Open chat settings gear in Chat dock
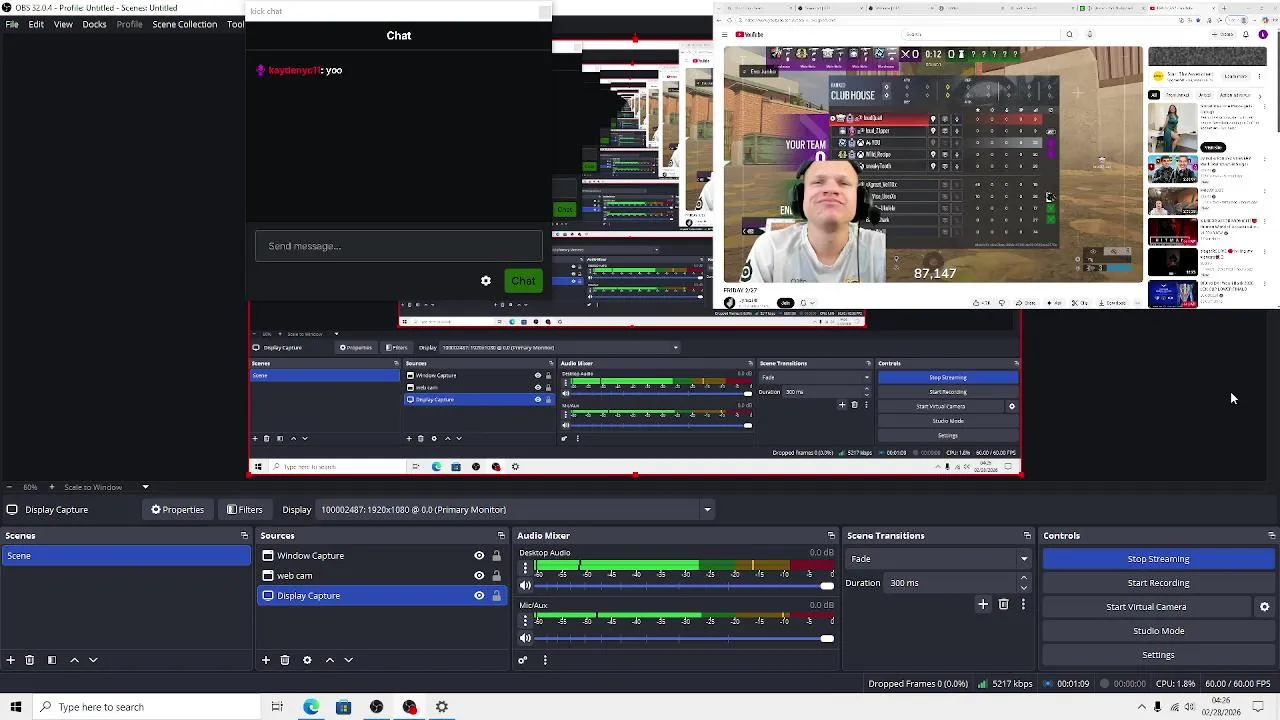 click(x=486, y=281)
